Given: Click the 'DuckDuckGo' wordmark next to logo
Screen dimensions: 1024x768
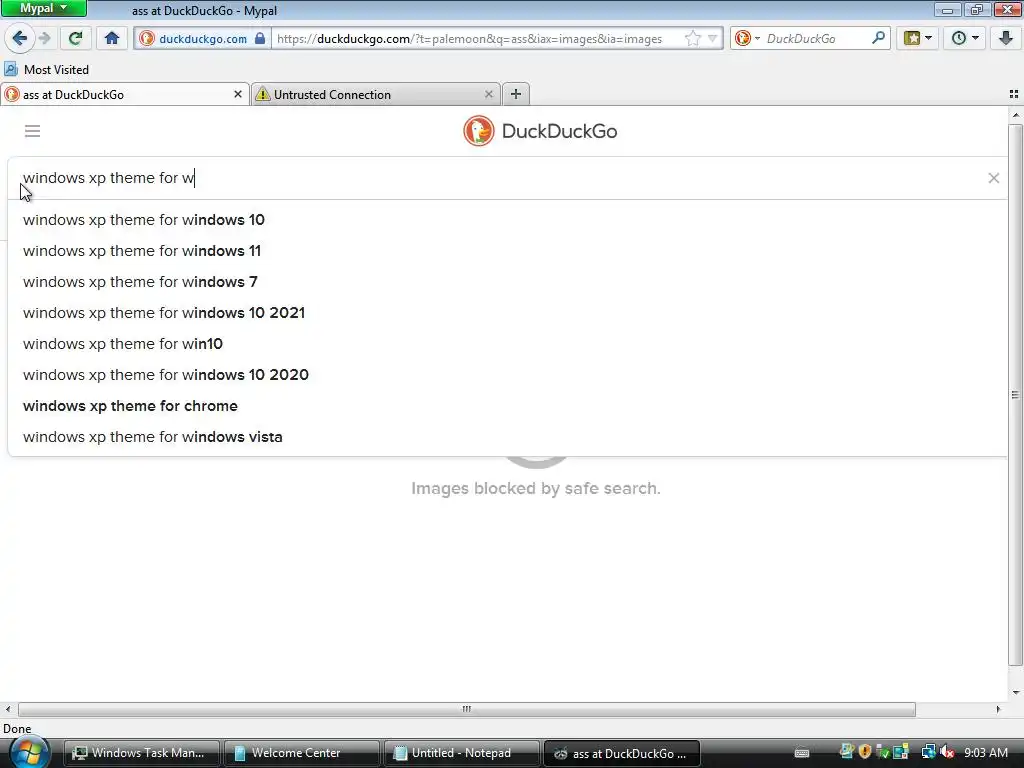Looking at the screenshot, I should (559, 131).
